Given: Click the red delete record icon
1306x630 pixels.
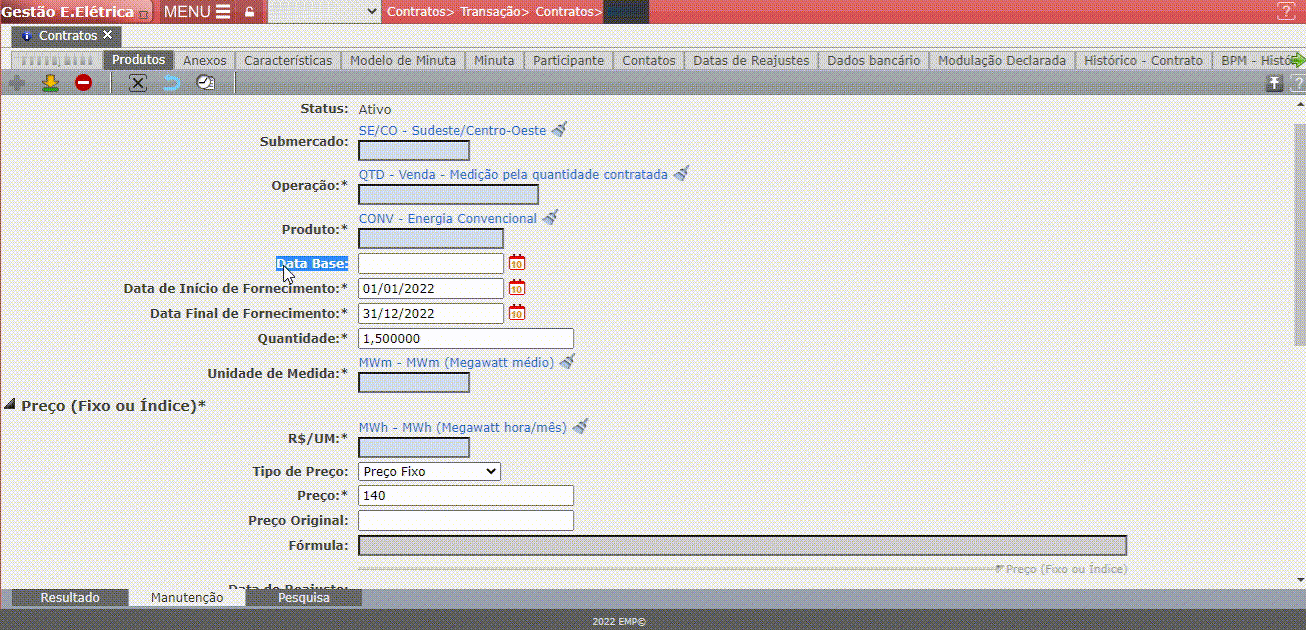Looking at the screenshot, I should coord(83,83).
